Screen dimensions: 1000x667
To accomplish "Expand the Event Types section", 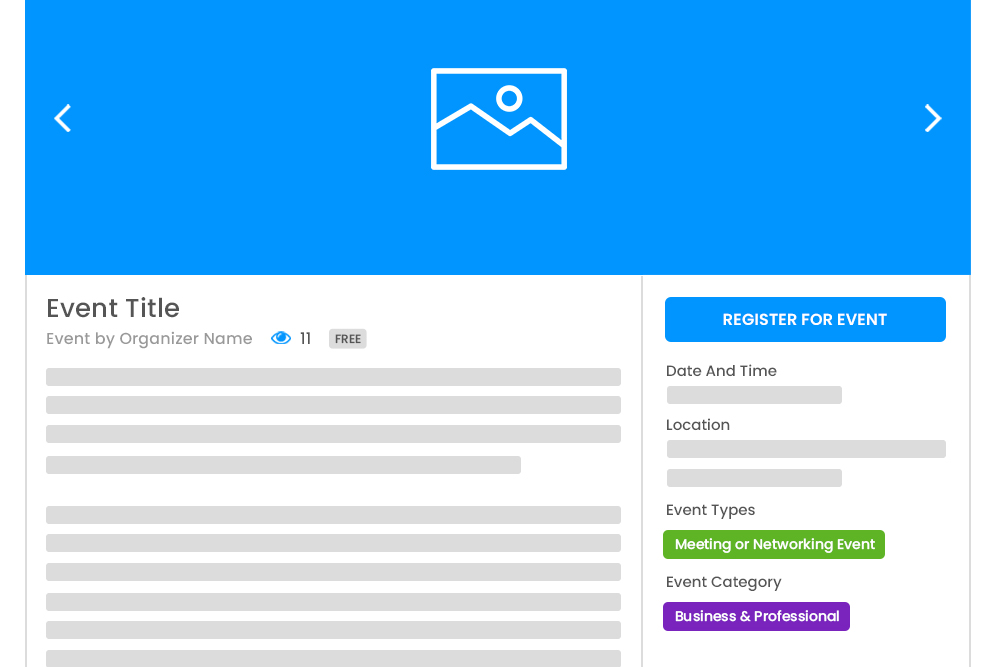I will click(710, 510).
